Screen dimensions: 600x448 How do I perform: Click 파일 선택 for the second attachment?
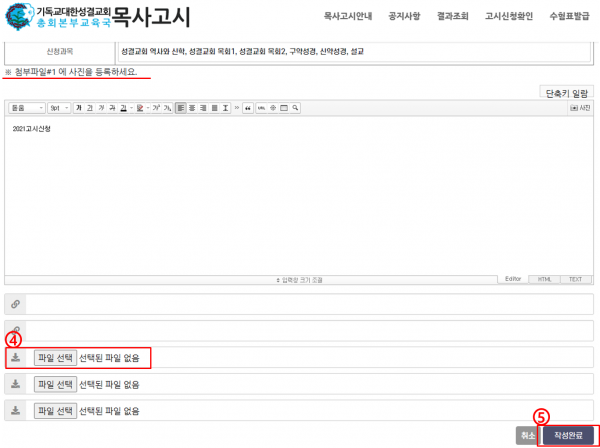(x=55, y=384)
